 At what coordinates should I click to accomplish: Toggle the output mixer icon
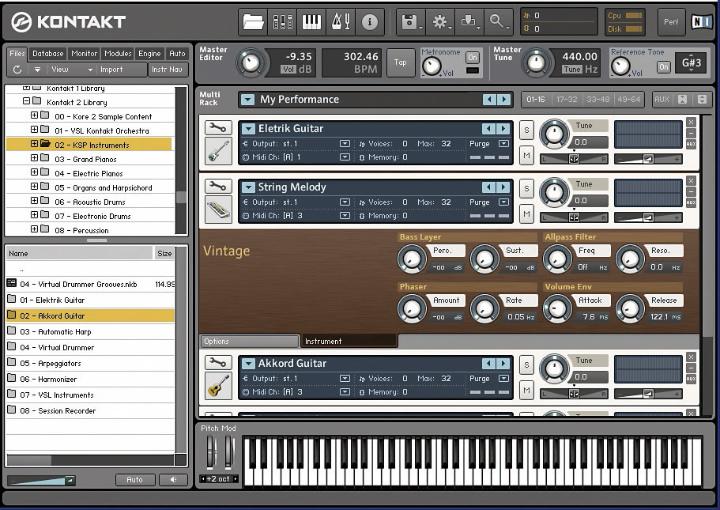[x=282, y=22]
